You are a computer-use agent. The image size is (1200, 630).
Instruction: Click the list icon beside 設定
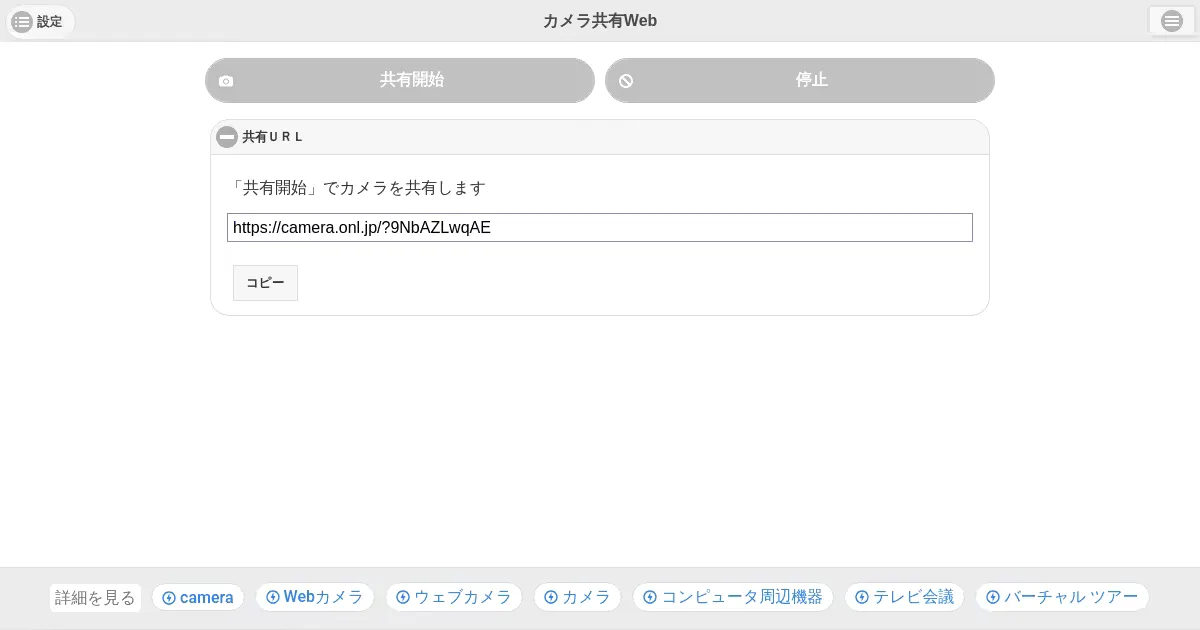tap(22, 21)
